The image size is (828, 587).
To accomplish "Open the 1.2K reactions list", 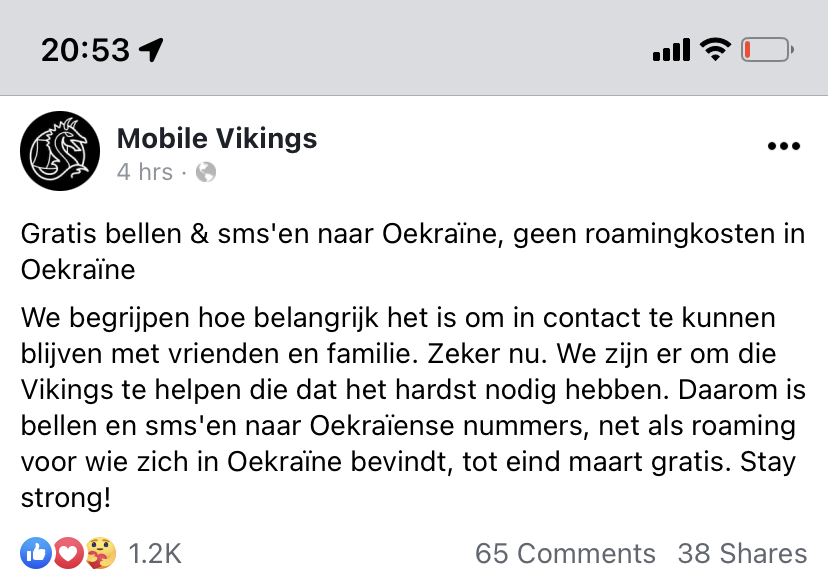I will coord(153,553).
